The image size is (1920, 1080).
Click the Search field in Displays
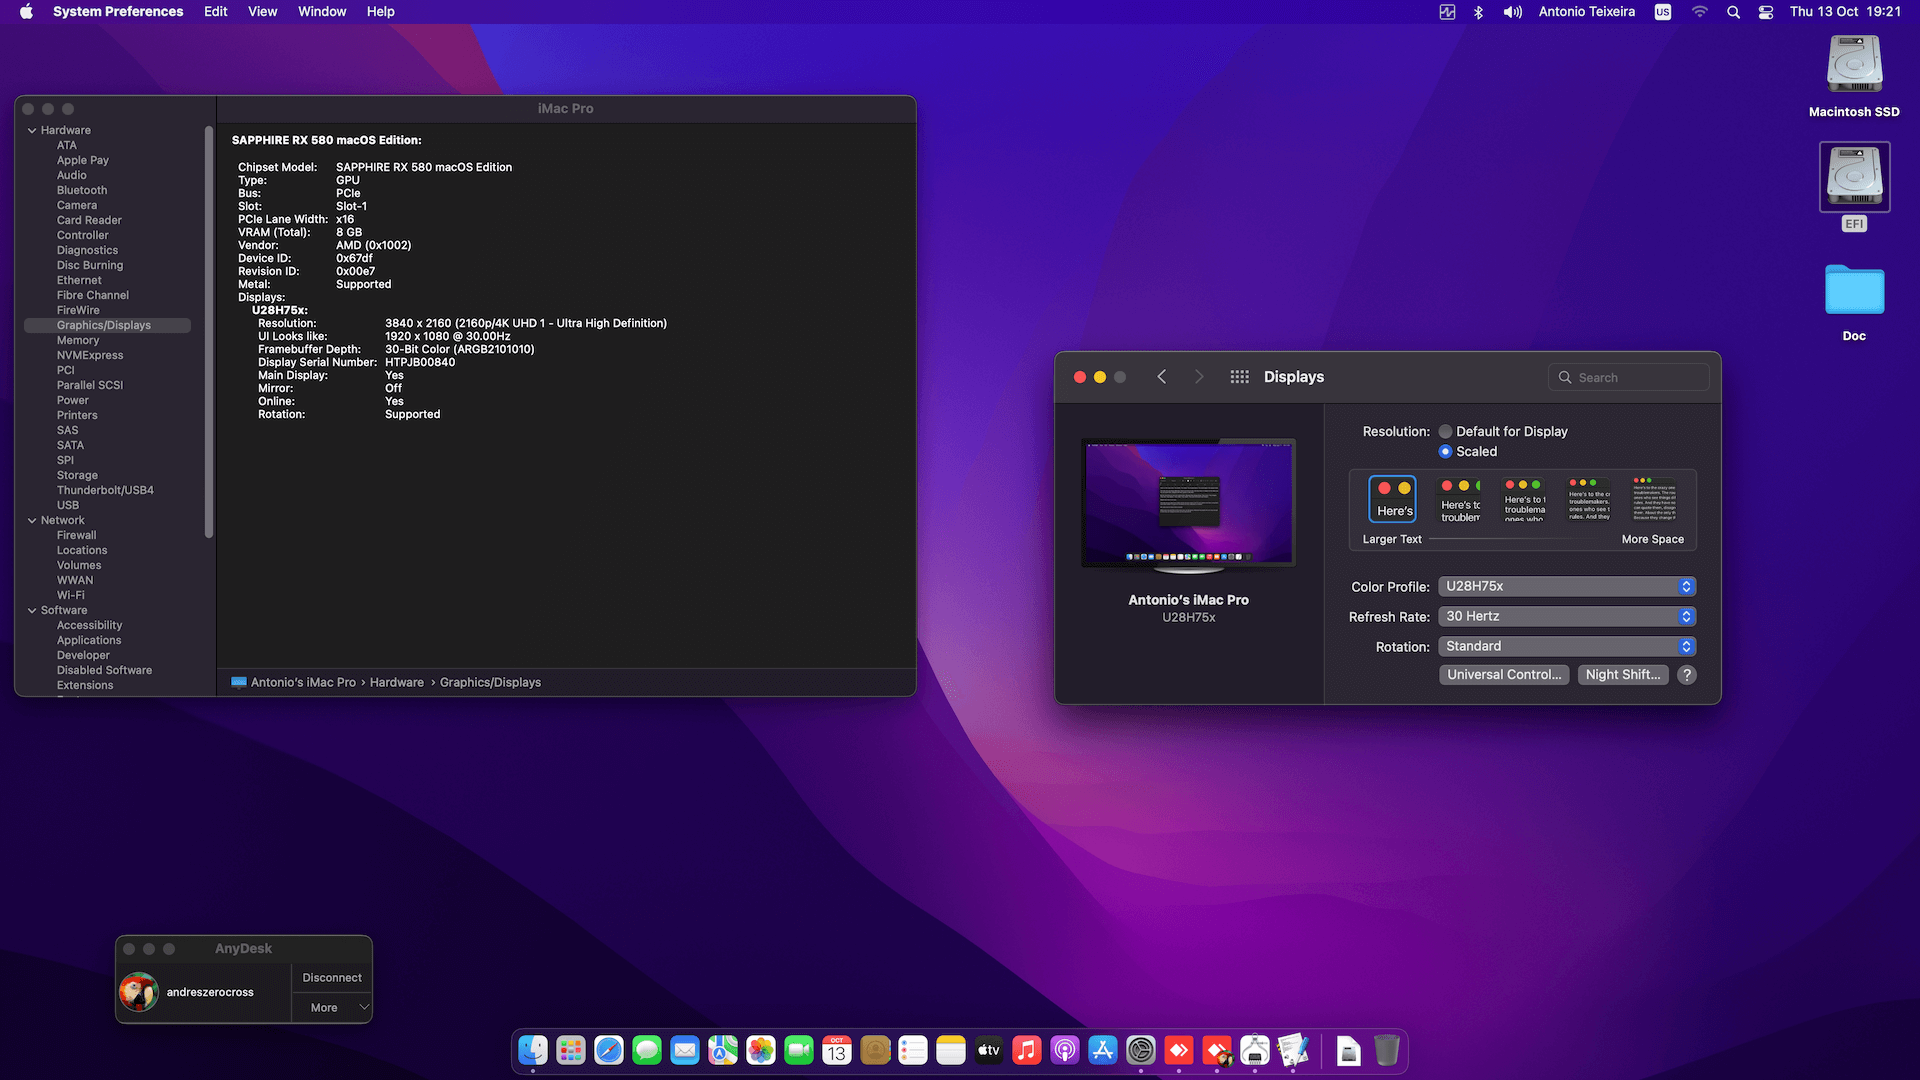[1629, 378]
